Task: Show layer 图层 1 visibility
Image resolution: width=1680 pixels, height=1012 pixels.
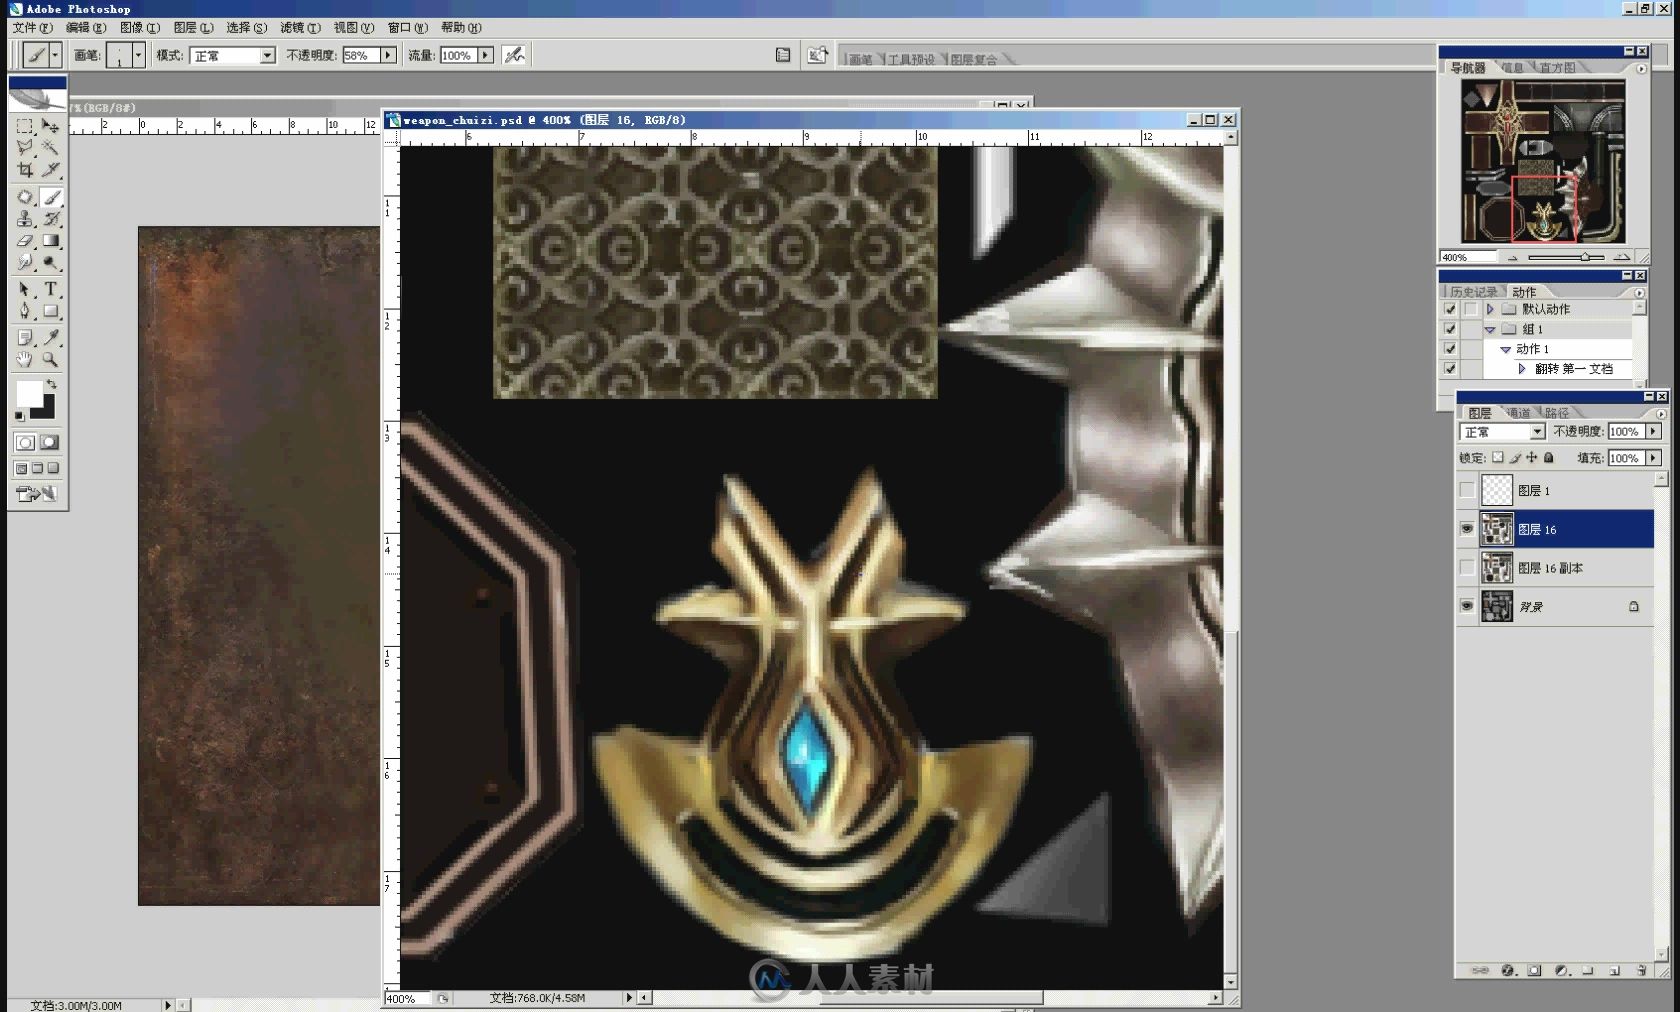Action: point(1467,490)
